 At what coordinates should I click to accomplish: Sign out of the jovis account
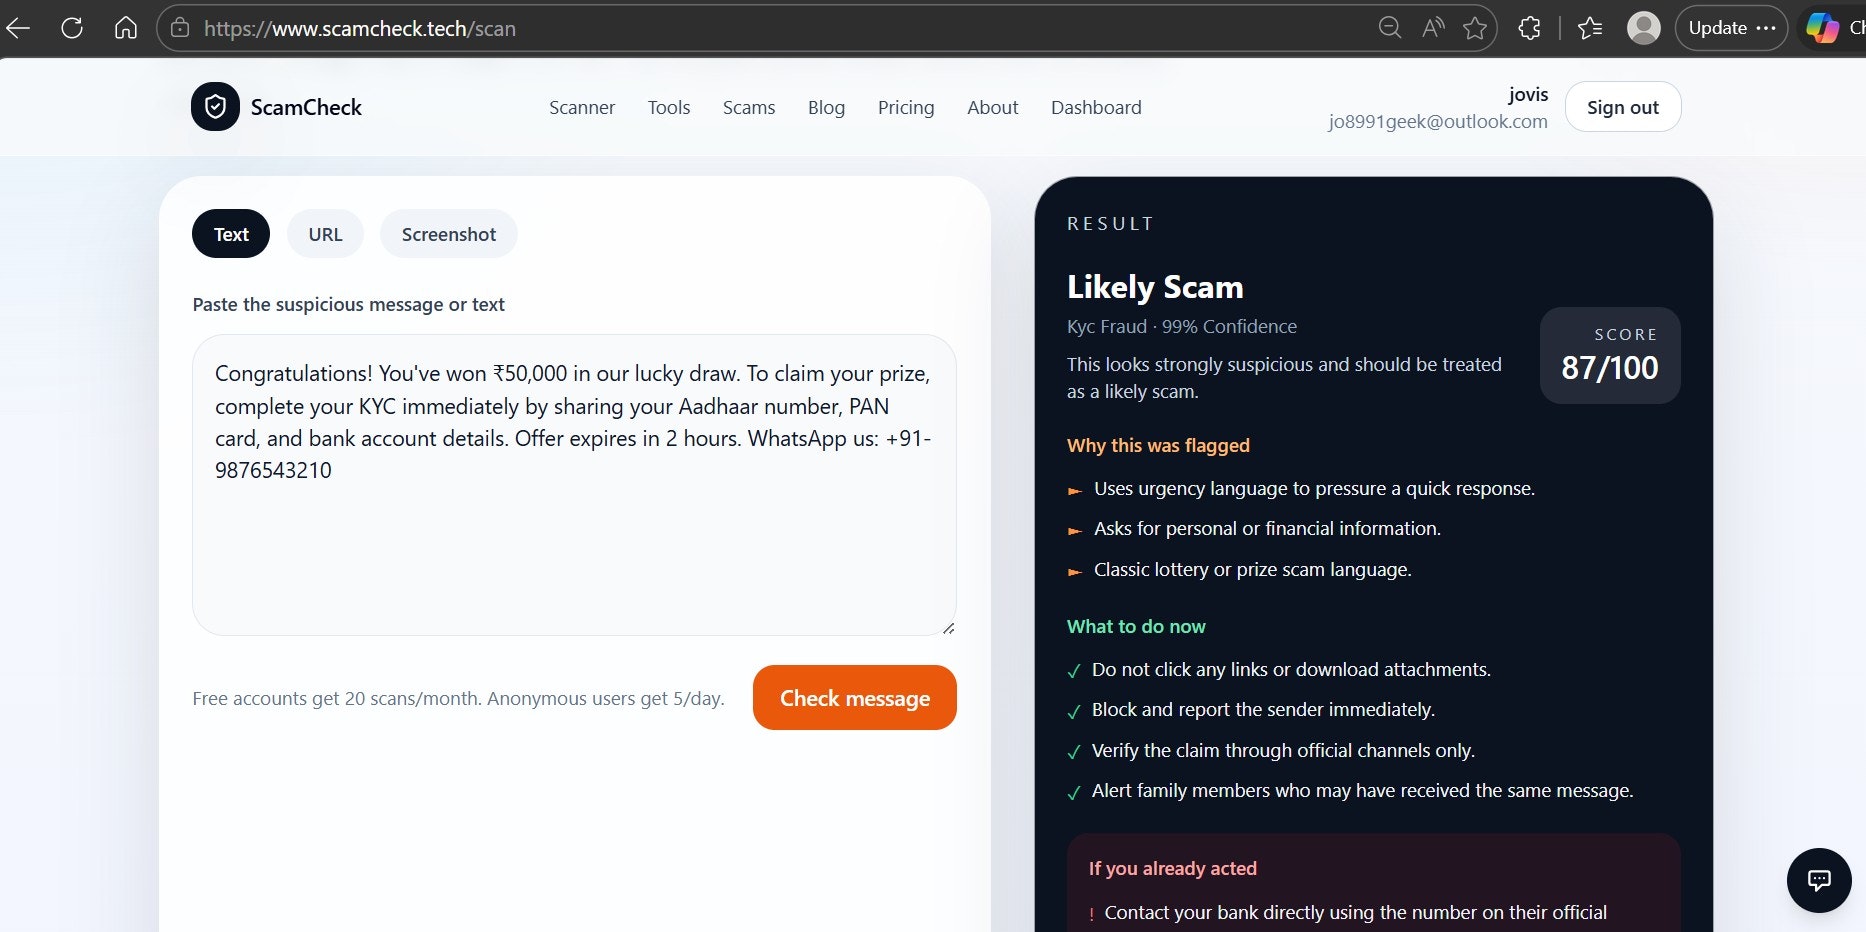point(1622,106)
